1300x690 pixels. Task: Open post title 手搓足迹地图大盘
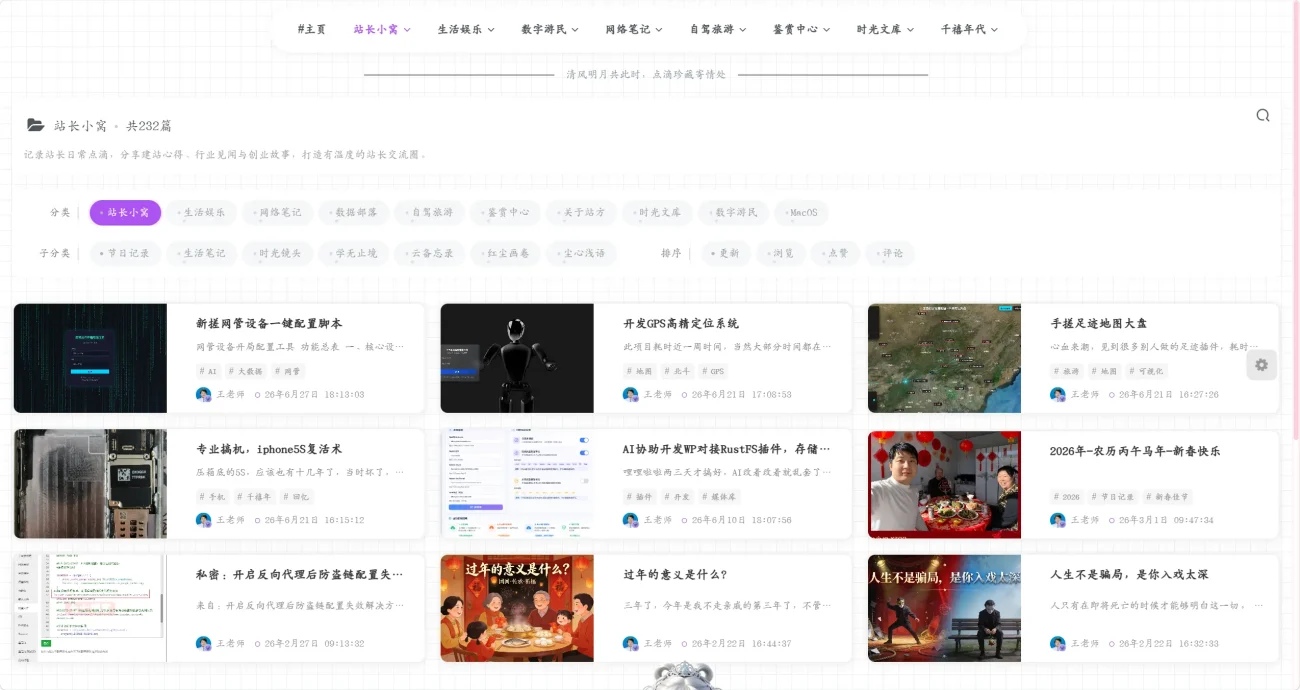(1098, 324)
